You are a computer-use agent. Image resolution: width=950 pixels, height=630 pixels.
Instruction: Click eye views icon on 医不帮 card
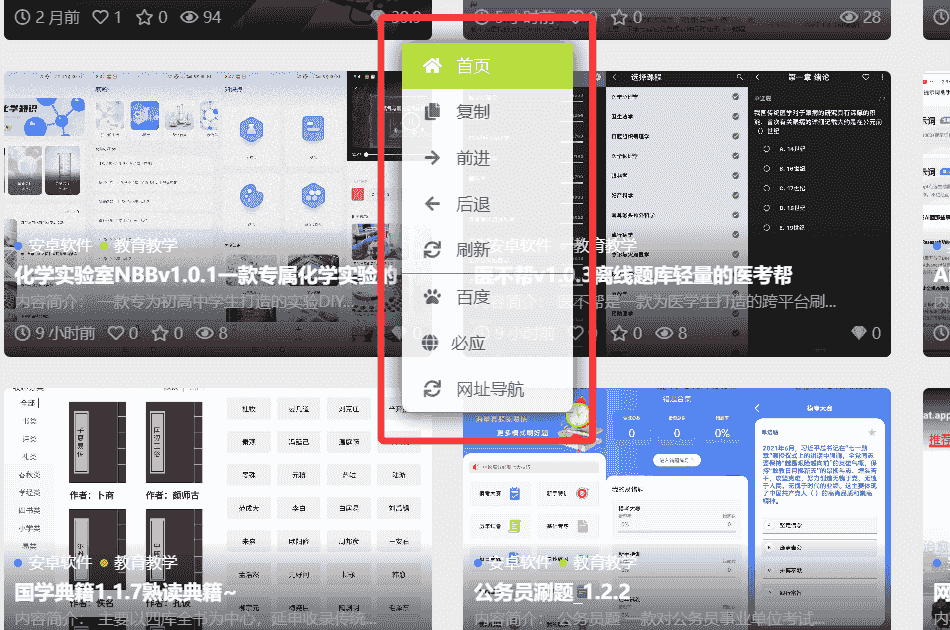point(664,333)
